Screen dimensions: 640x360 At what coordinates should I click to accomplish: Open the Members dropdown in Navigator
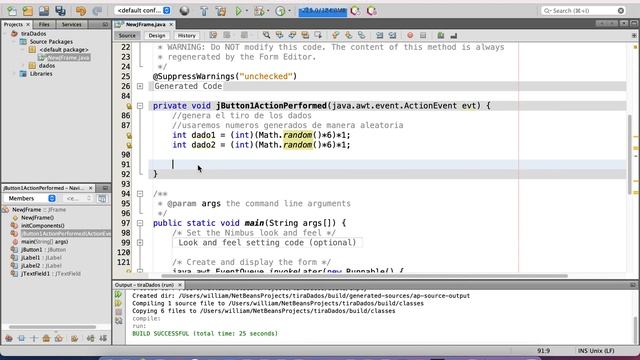(30, 198)
